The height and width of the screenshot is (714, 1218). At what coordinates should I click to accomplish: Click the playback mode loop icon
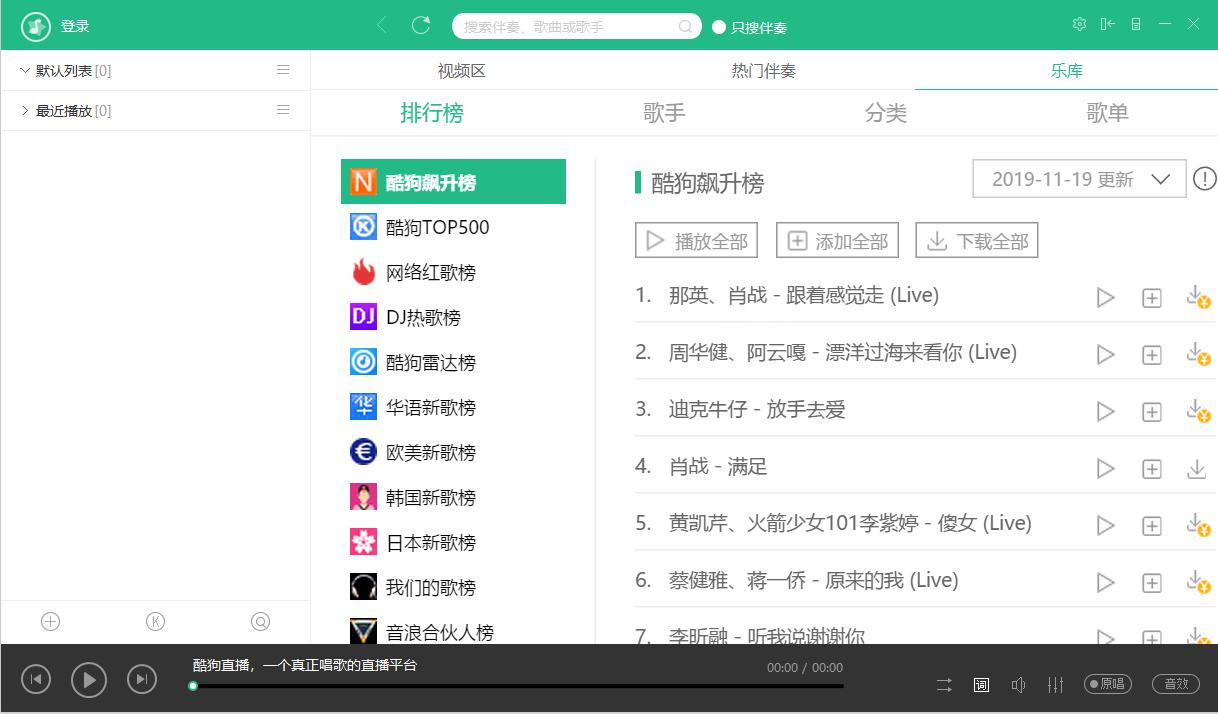(x=944, y=684)
